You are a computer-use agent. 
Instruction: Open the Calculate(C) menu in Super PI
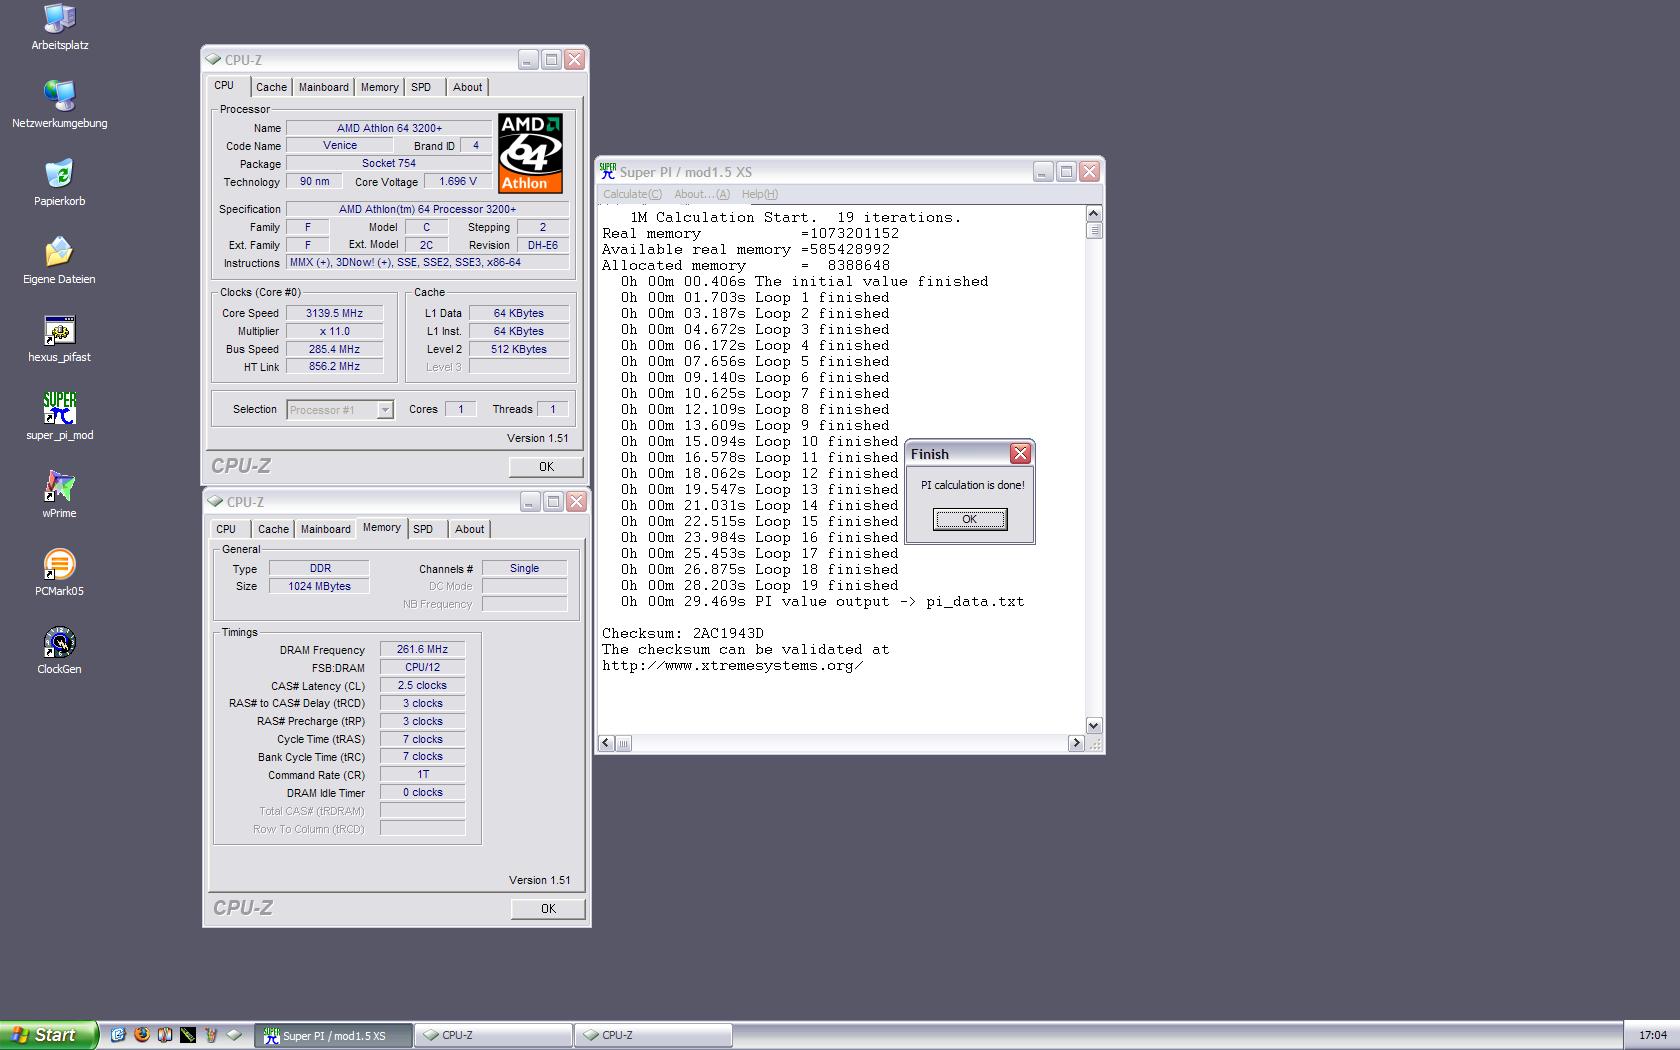pyautogui.click(x=632, y=194)
